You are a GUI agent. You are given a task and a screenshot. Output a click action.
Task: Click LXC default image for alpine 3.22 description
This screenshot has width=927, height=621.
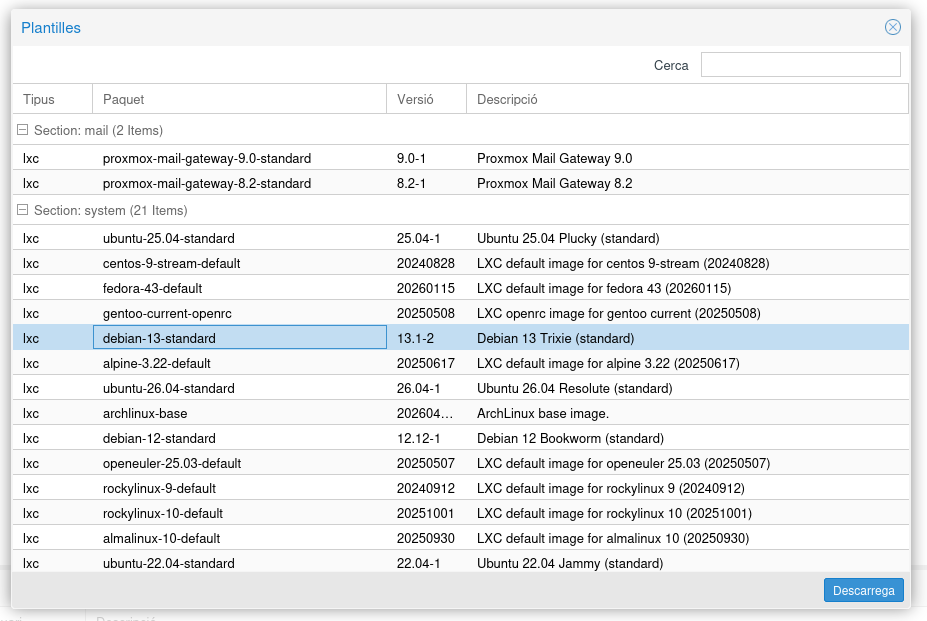[x=608, y=363]
